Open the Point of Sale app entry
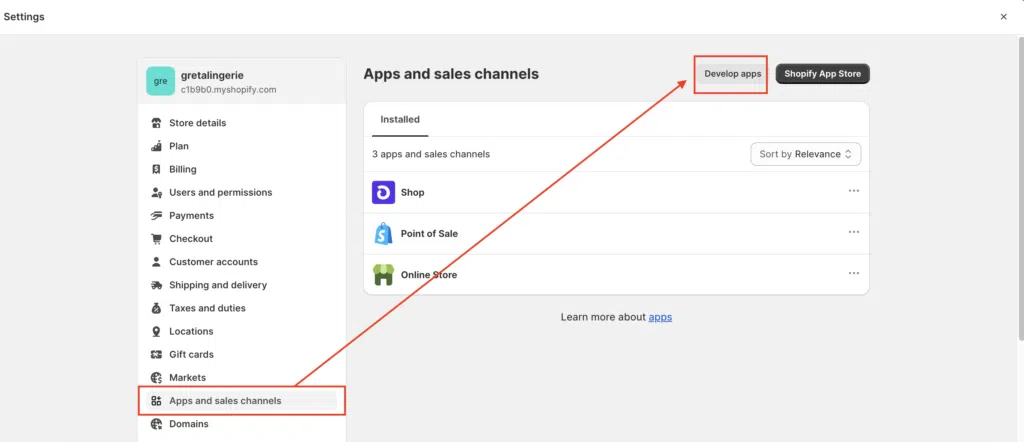This screenshot has height=442, width=1024. [616, 234]
